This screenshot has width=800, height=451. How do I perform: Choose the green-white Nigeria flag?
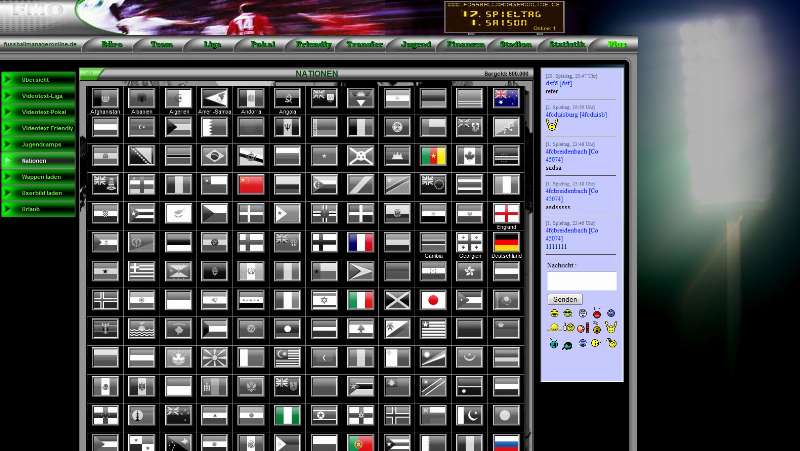pyautogui.click(x=287, y=415)
